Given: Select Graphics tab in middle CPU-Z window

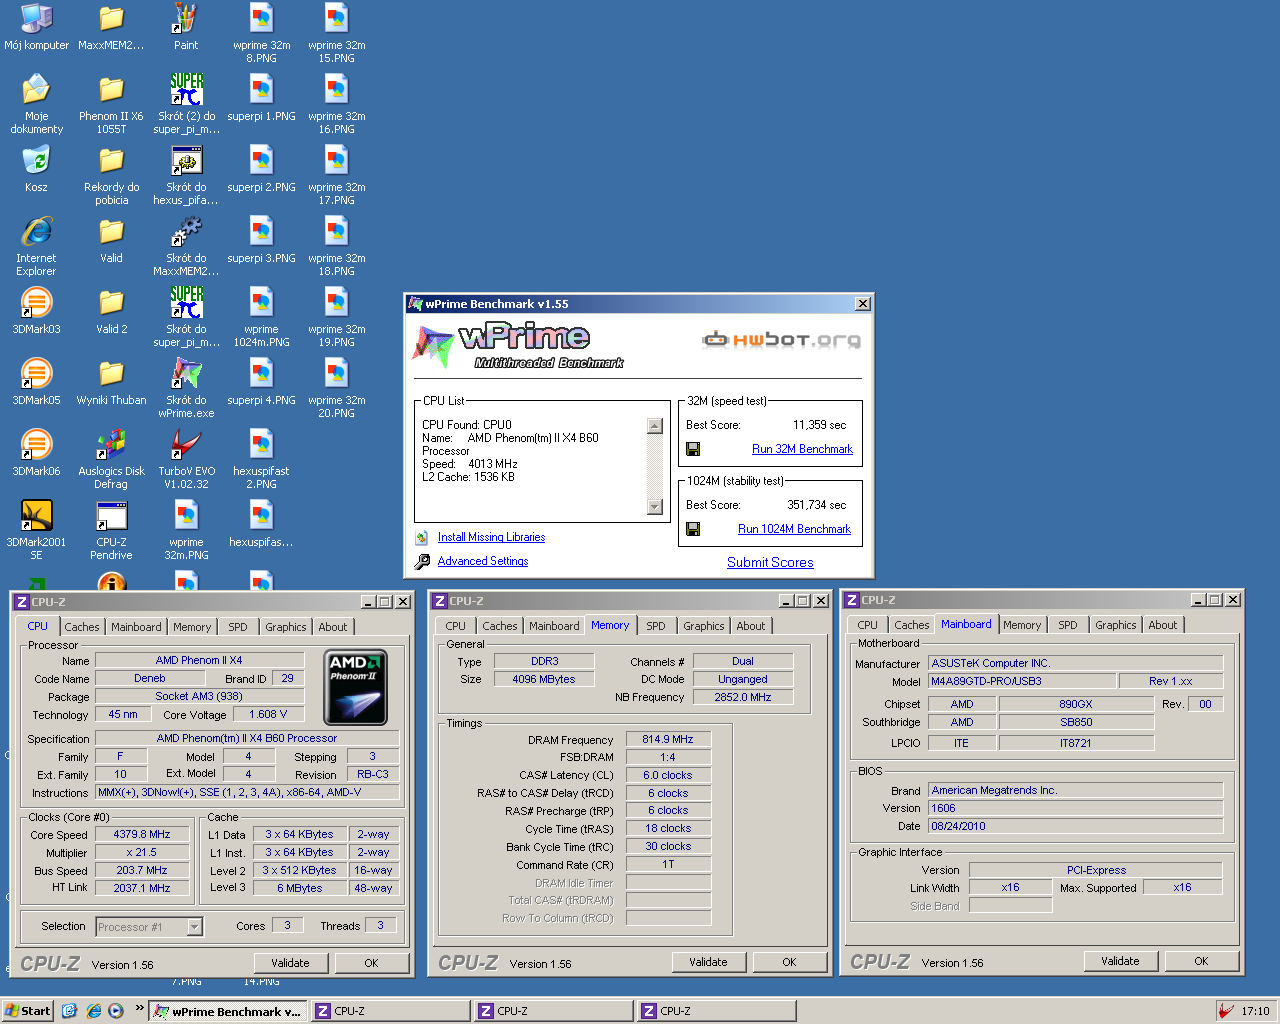Looking at the screenshot, I should point(704,626).
